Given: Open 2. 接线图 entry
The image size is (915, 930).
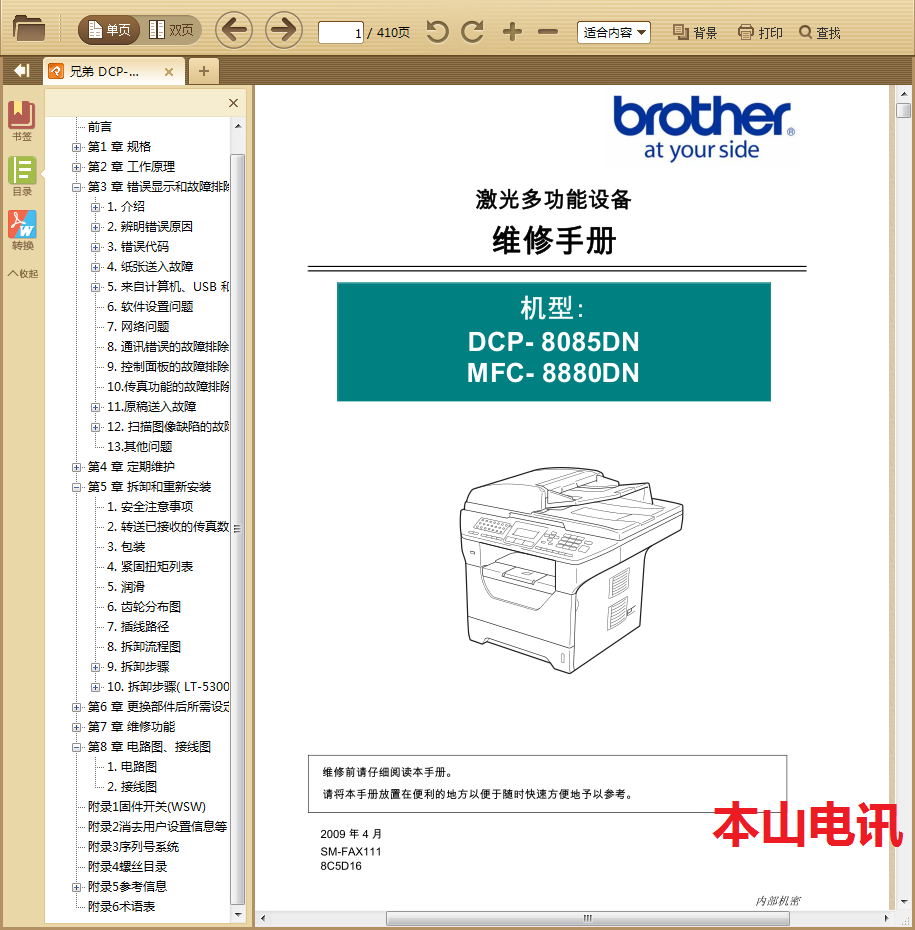Looking at the screenshot, I should [132, 787].
